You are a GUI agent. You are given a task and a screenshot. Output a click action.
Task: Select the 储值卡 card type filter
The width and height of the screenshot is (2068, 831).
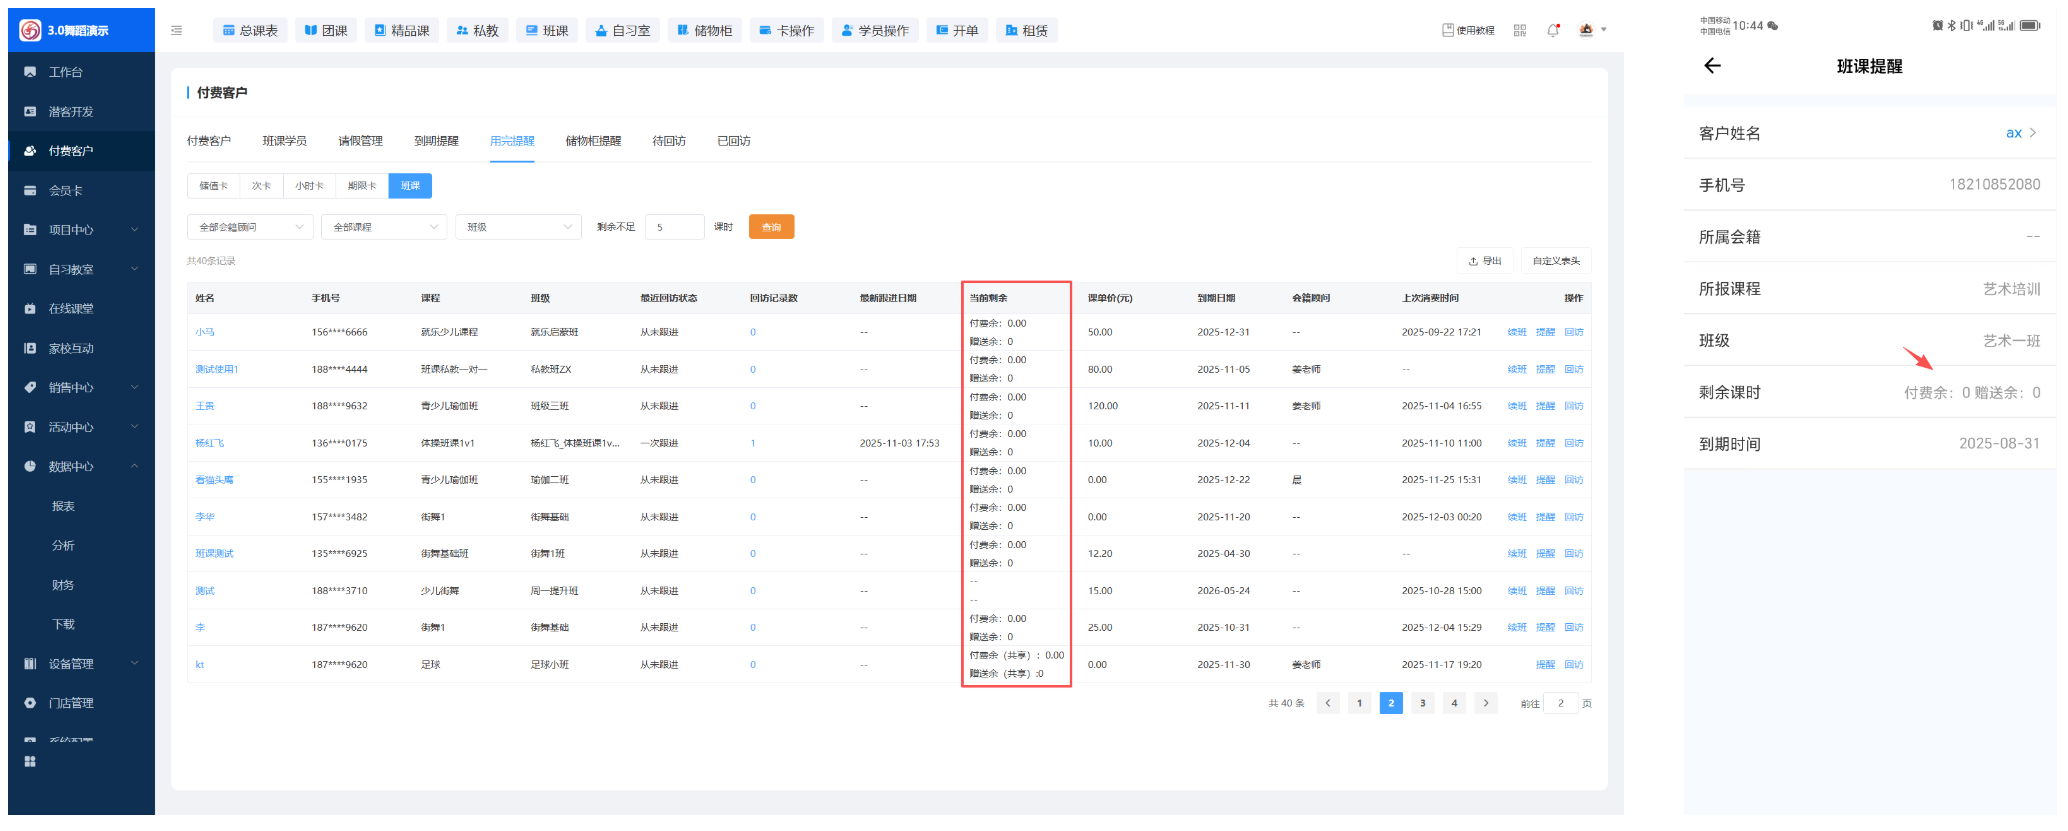[213, 186]
